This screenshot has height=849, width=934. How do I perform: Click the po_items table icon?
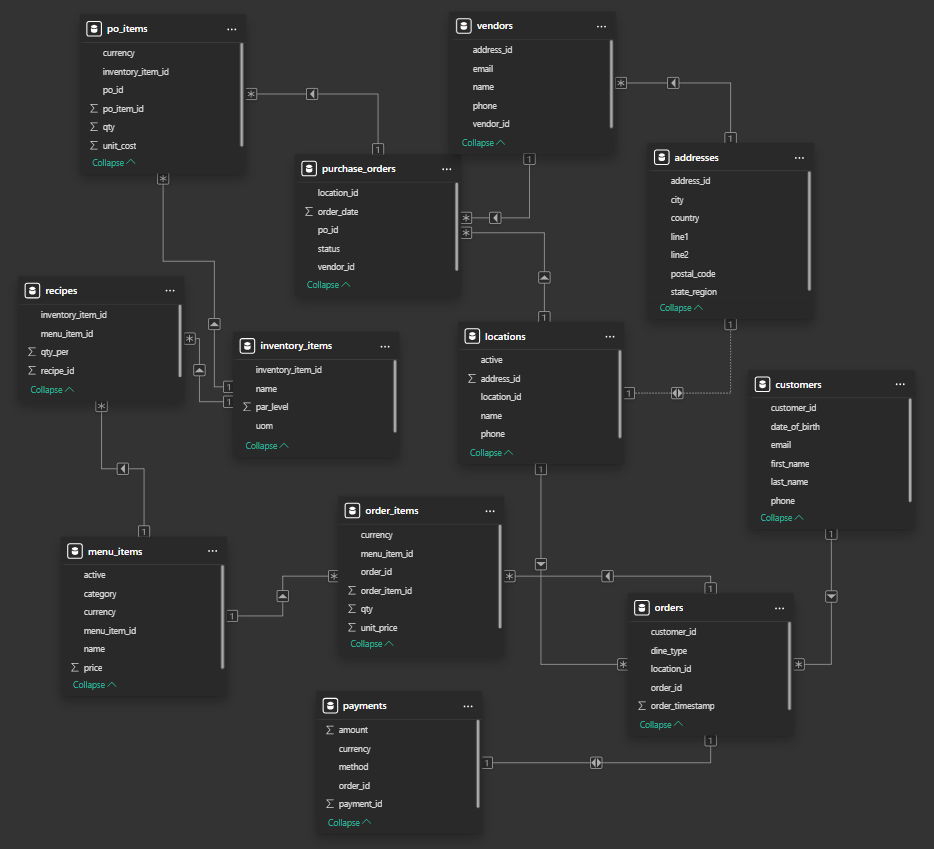pos(93,29)
